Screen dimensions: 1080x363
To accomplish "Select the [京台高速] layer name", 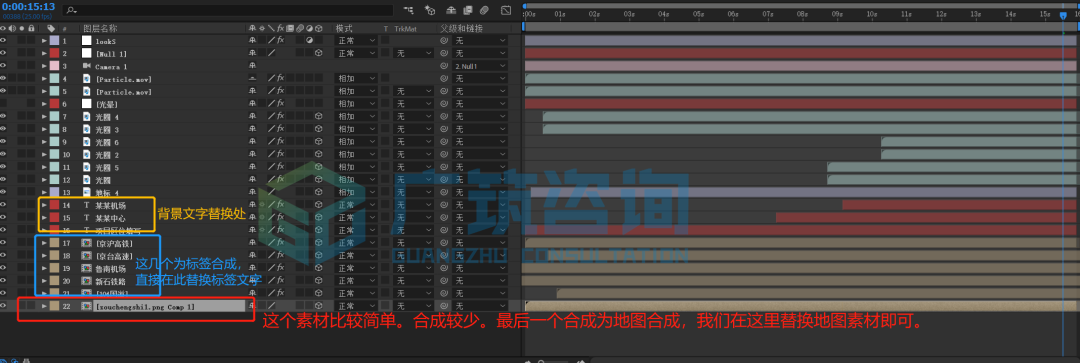I will 114,256.
